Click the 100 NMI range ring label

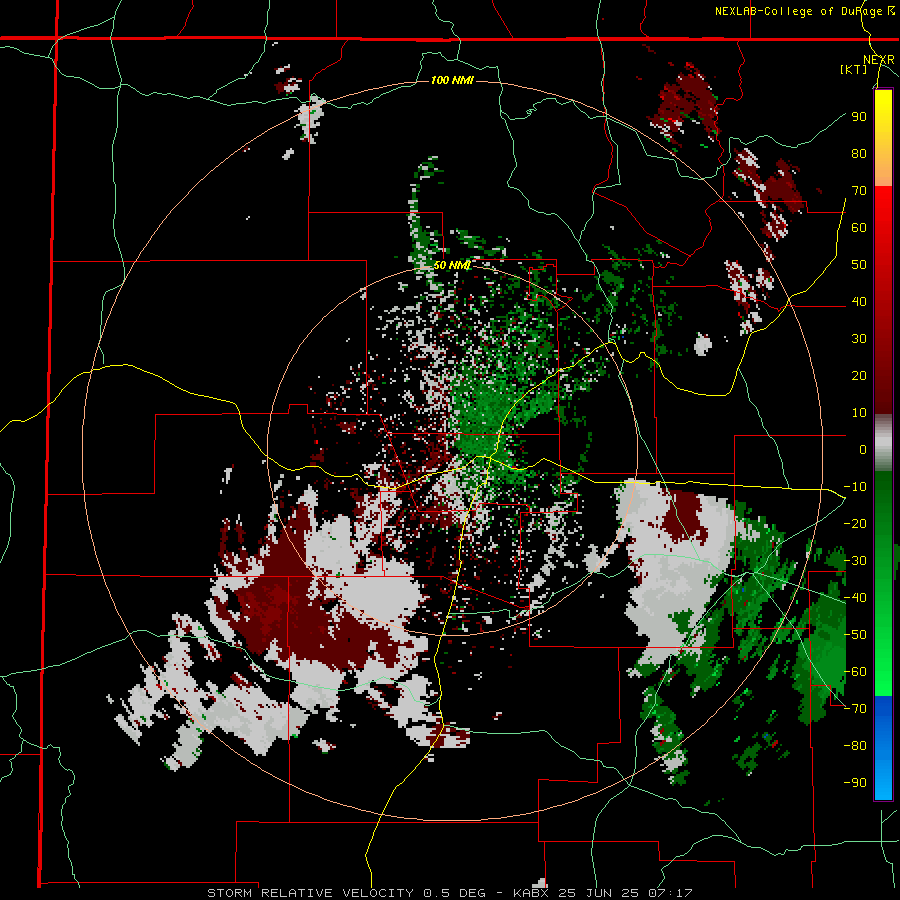tap(452, 80)
